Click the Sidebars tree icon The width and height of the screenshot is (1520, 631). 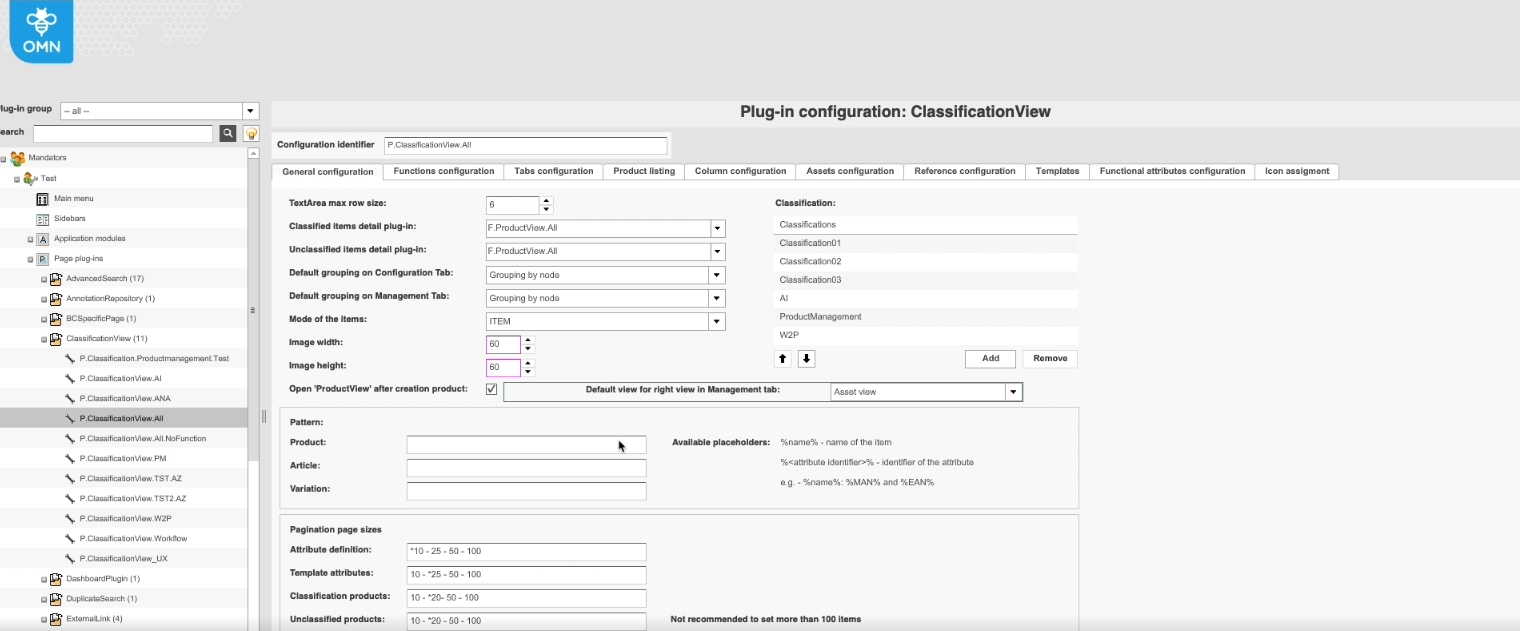tap(43, 219)
